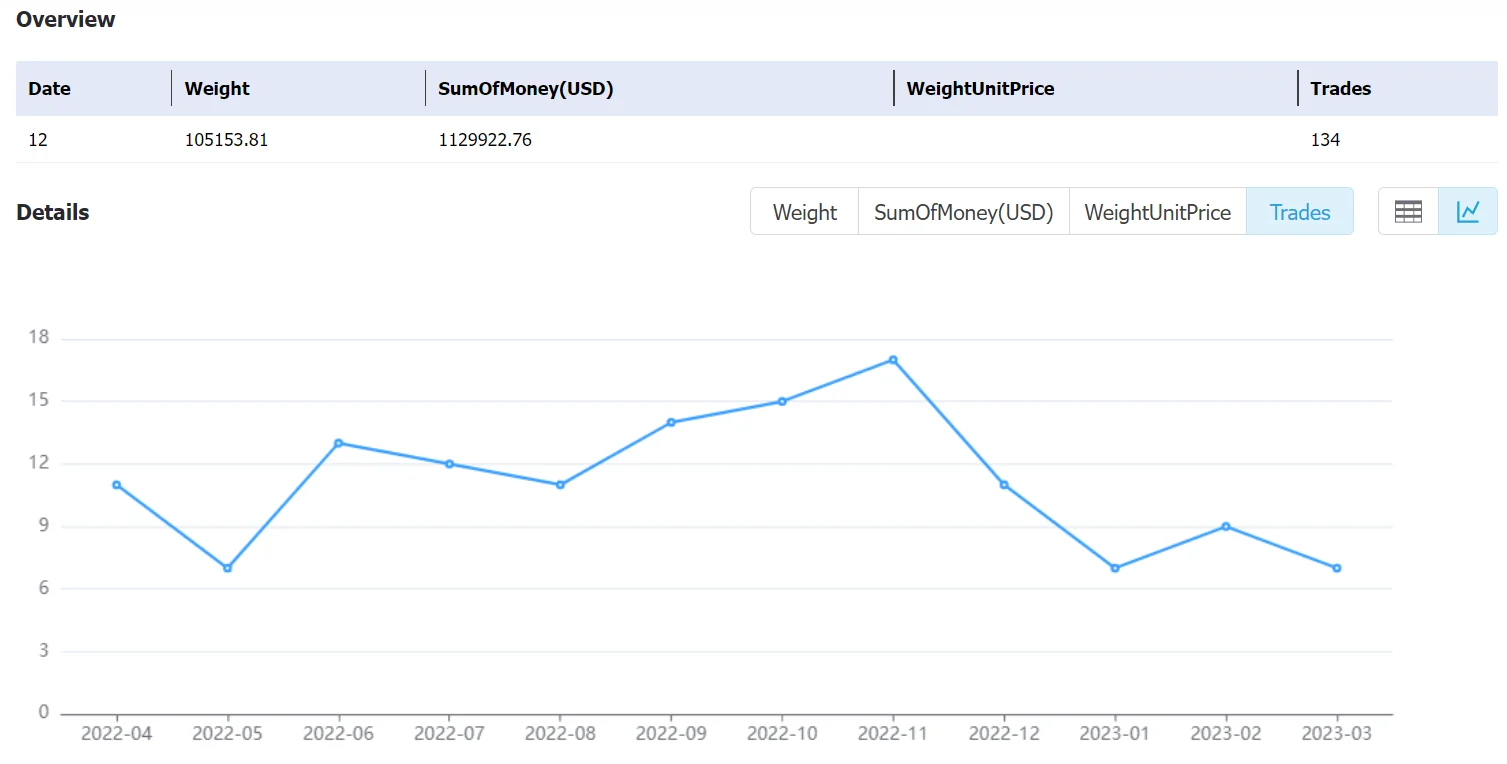This screenshot has width=1507, height=764.
Task: Show the Weight metric chart
Action: (805, 212)
